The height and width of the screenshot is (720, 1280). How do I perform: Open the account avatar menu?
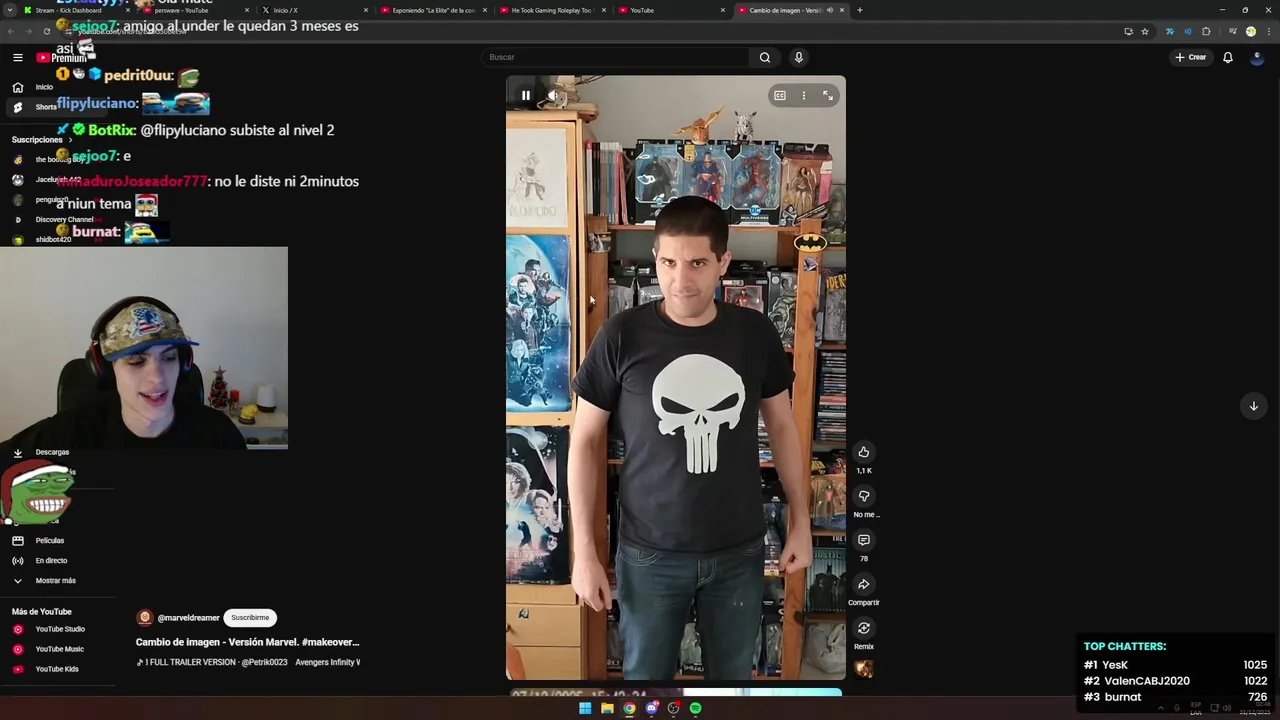tap(1258, 57)
